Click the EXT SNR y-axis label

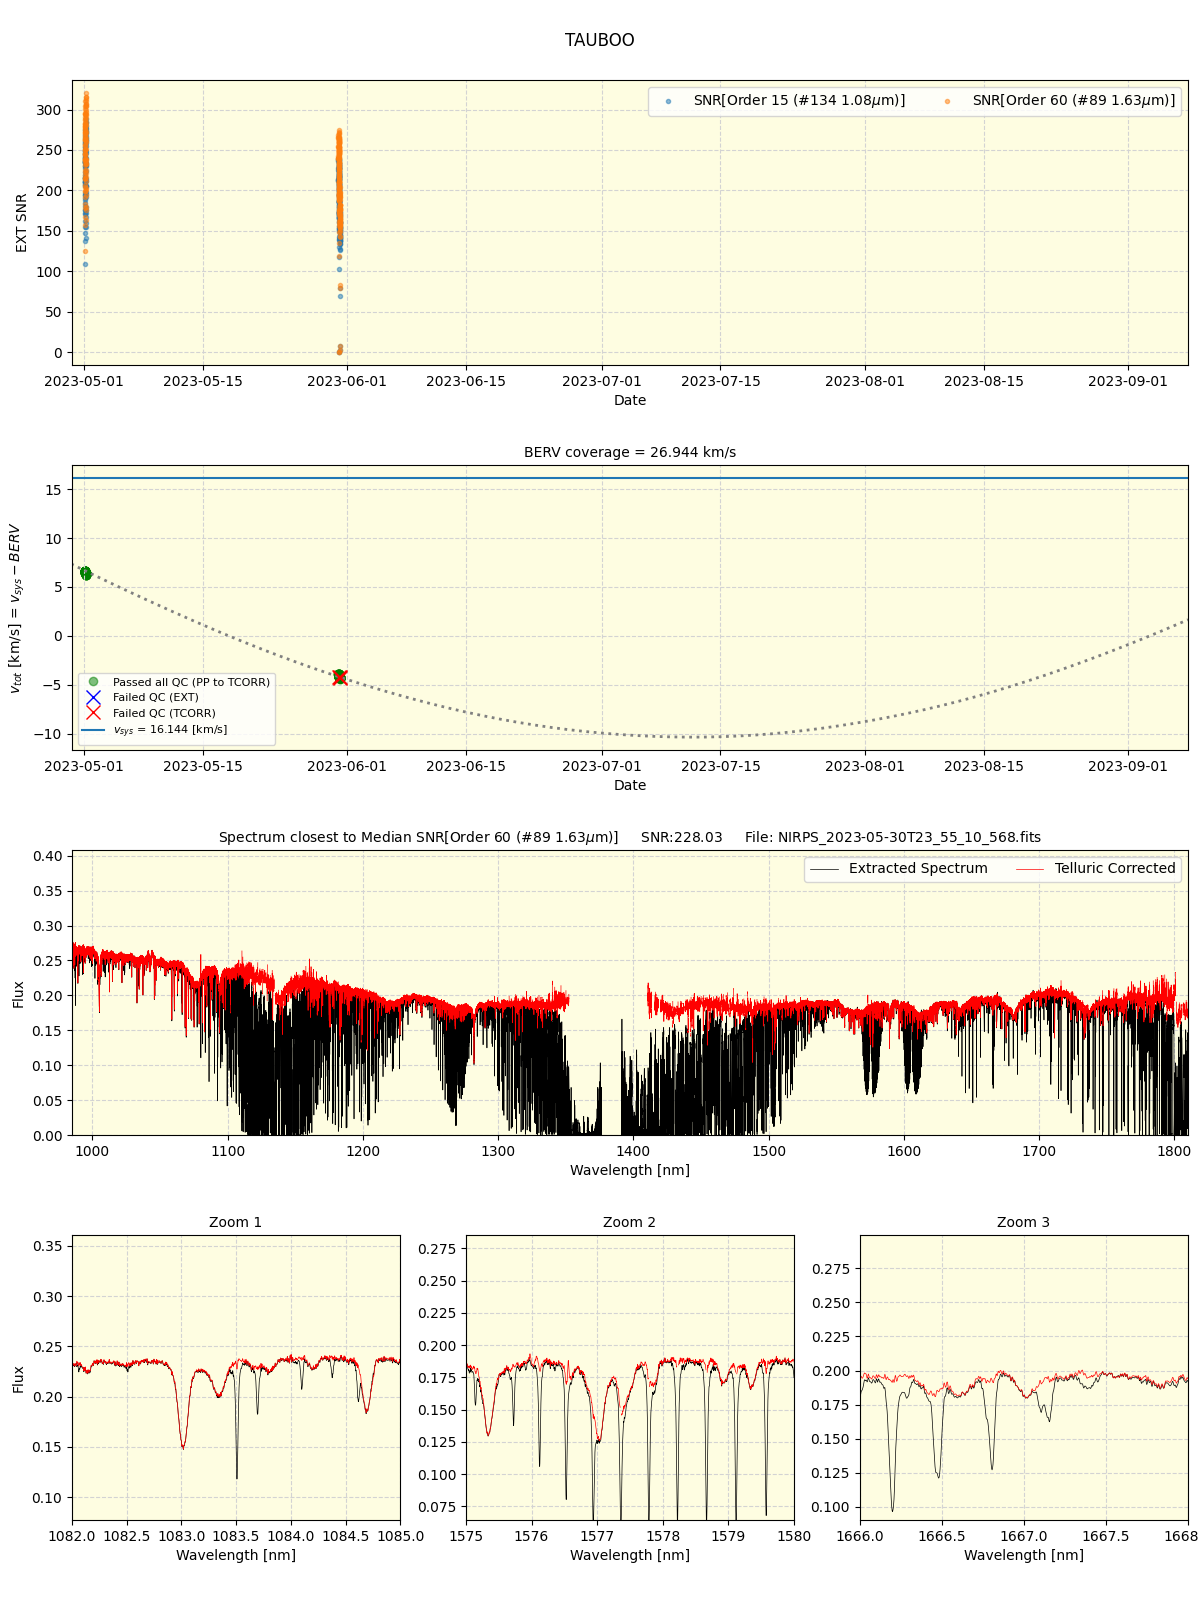(22, 223)
